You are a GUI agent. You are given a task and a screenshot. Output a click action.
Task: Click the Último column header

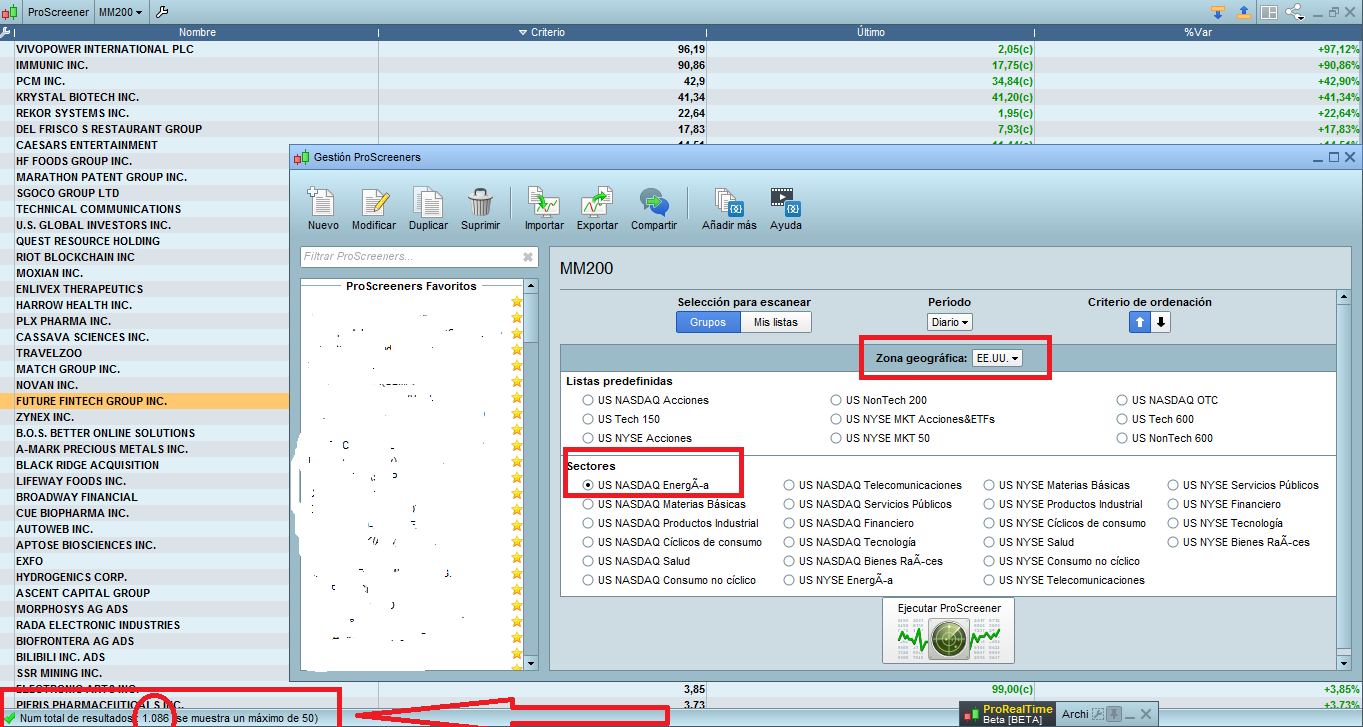[871, 33]
